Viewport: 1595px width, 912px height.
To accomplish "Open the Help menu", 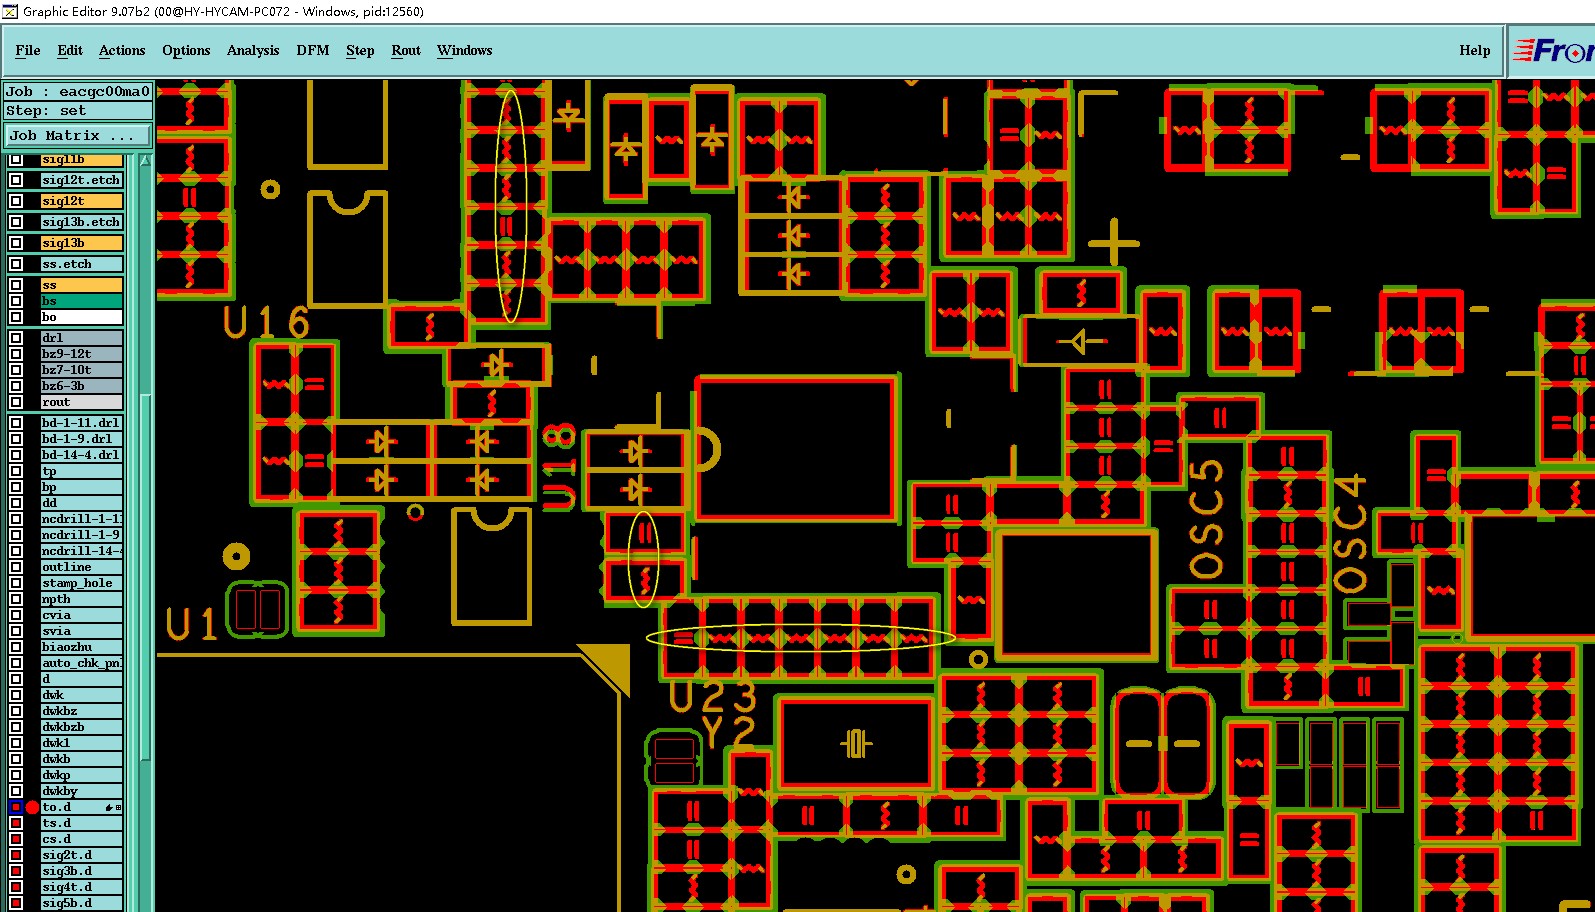I will coord(1474,50).
